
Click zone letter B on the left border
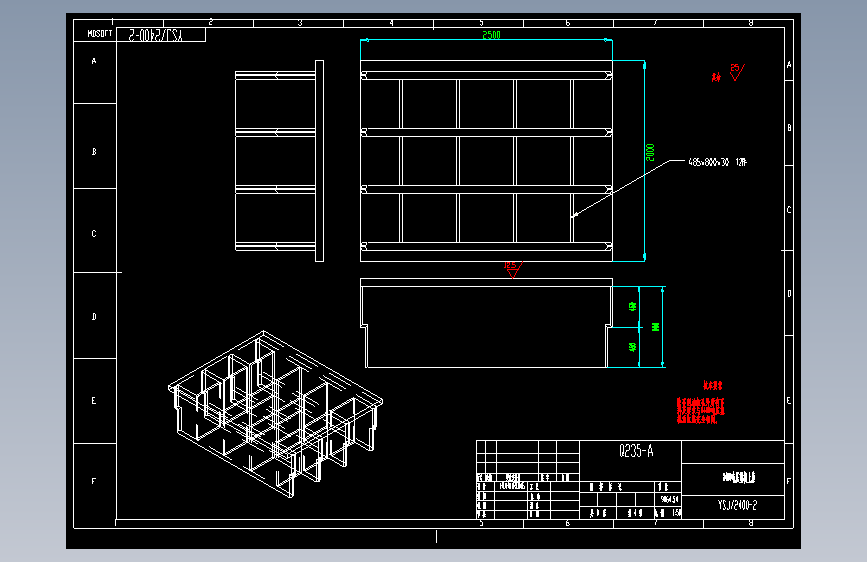click(94, 151)
